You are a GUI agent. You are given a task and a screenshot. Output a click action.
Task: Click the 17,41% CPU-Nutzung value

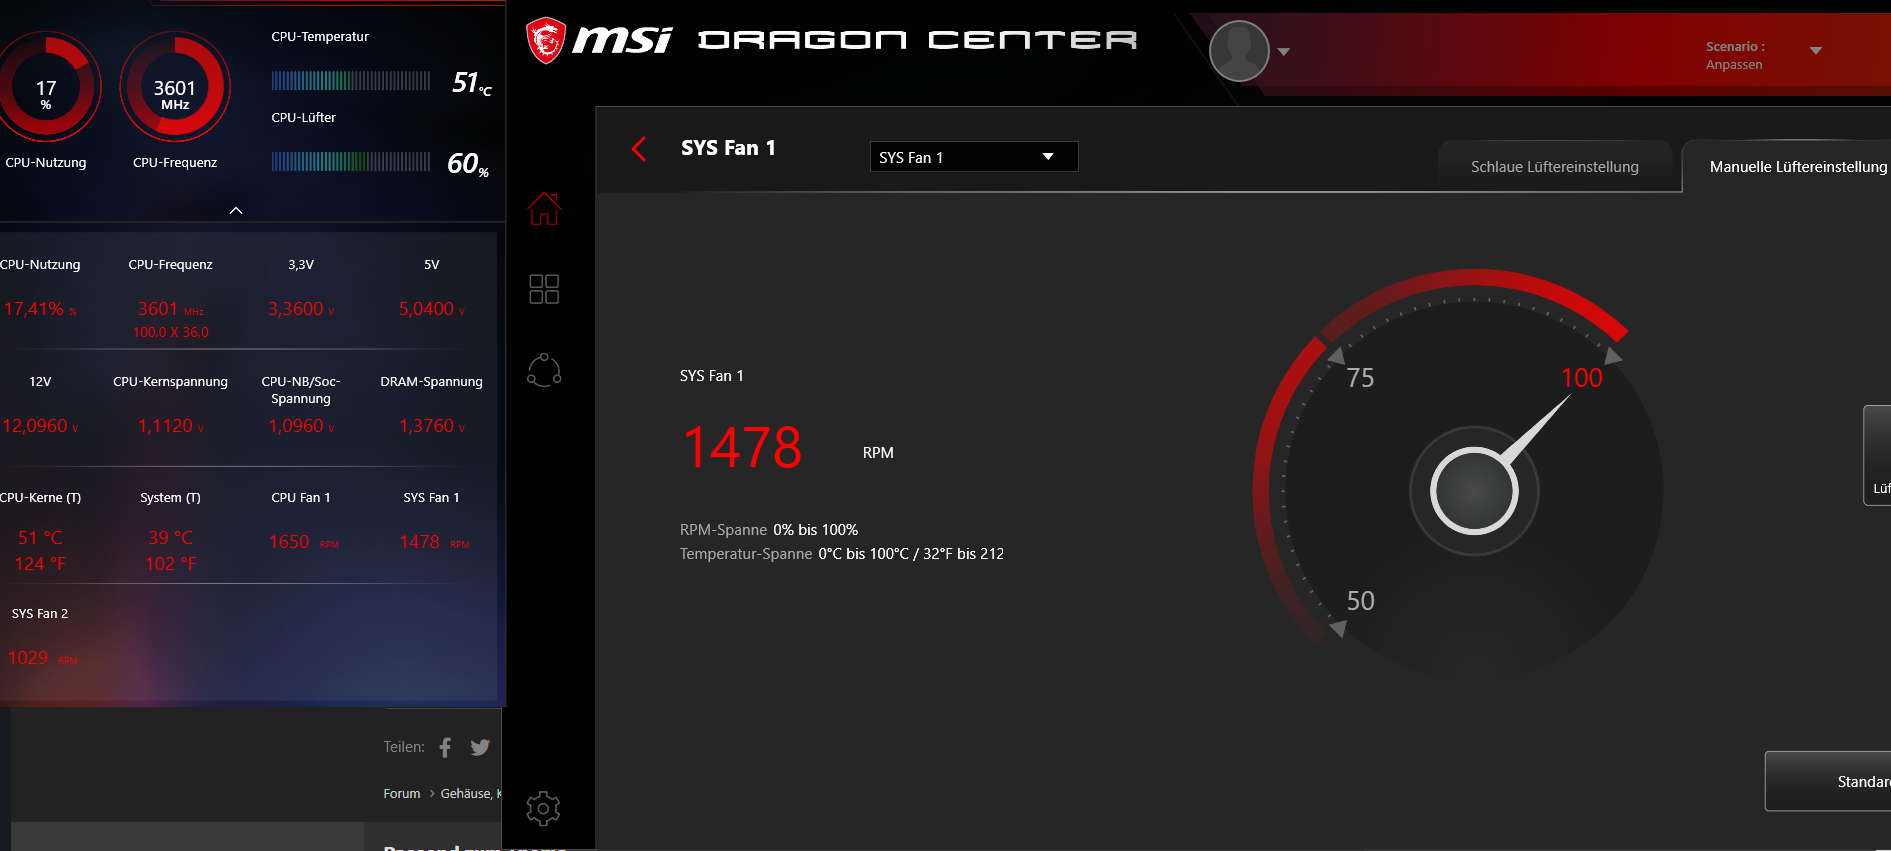click(40, 309)
